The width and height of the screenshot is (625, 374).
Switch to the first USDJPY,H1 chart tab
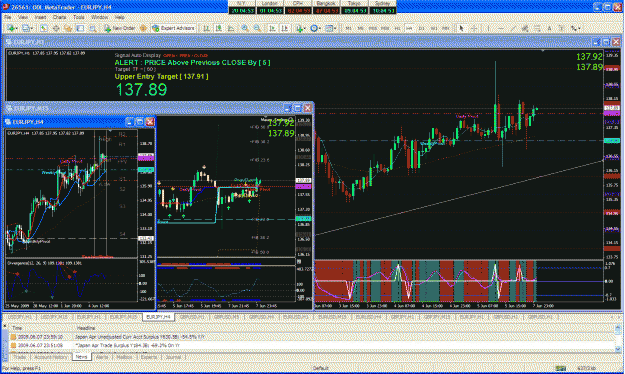tap(20, 317)
